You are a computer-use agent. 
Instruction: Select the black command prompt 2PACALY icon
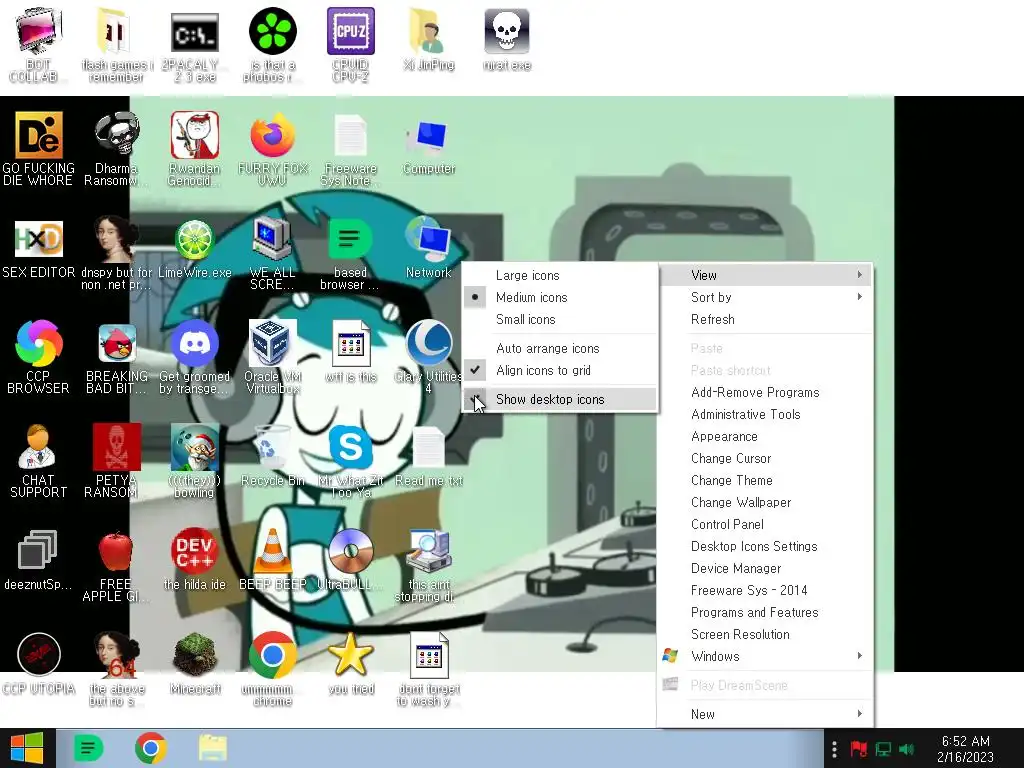point(195,31)
